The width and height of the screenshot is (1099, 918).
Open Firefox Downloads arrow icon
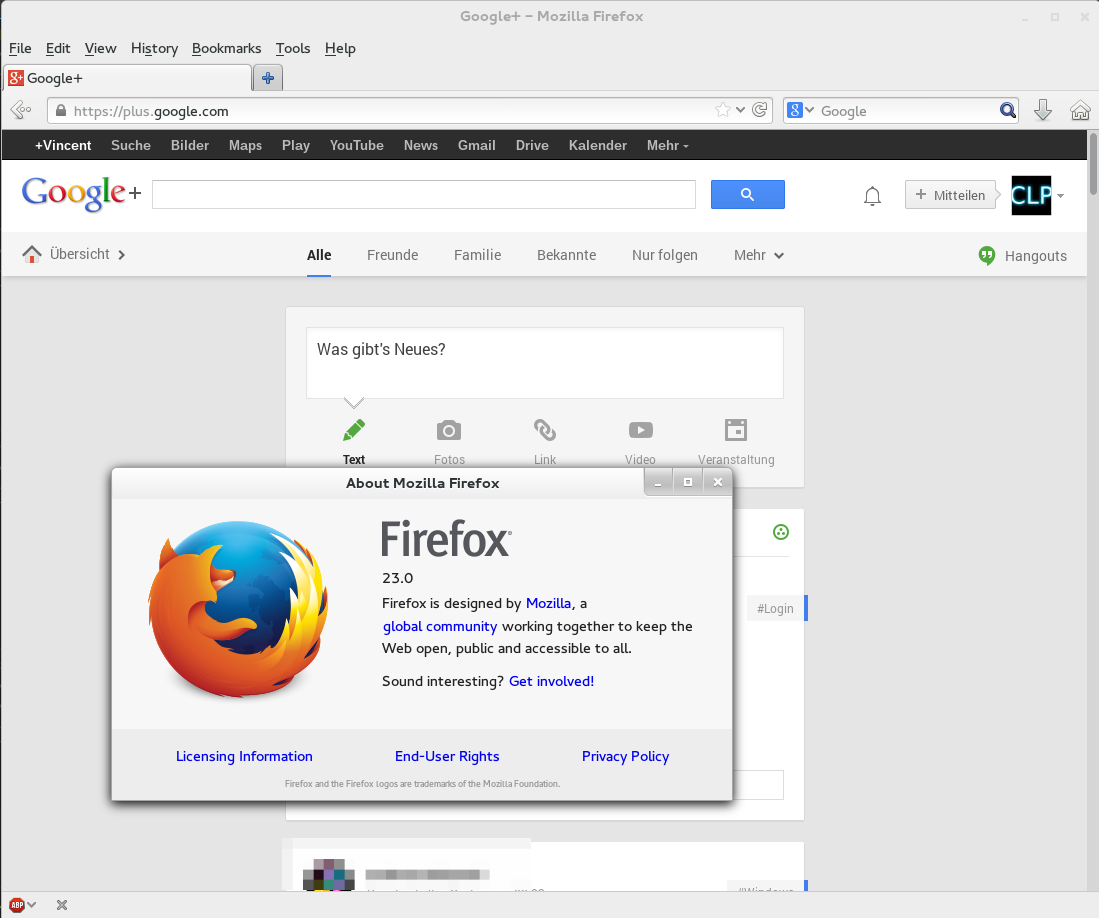(1042, 111)
